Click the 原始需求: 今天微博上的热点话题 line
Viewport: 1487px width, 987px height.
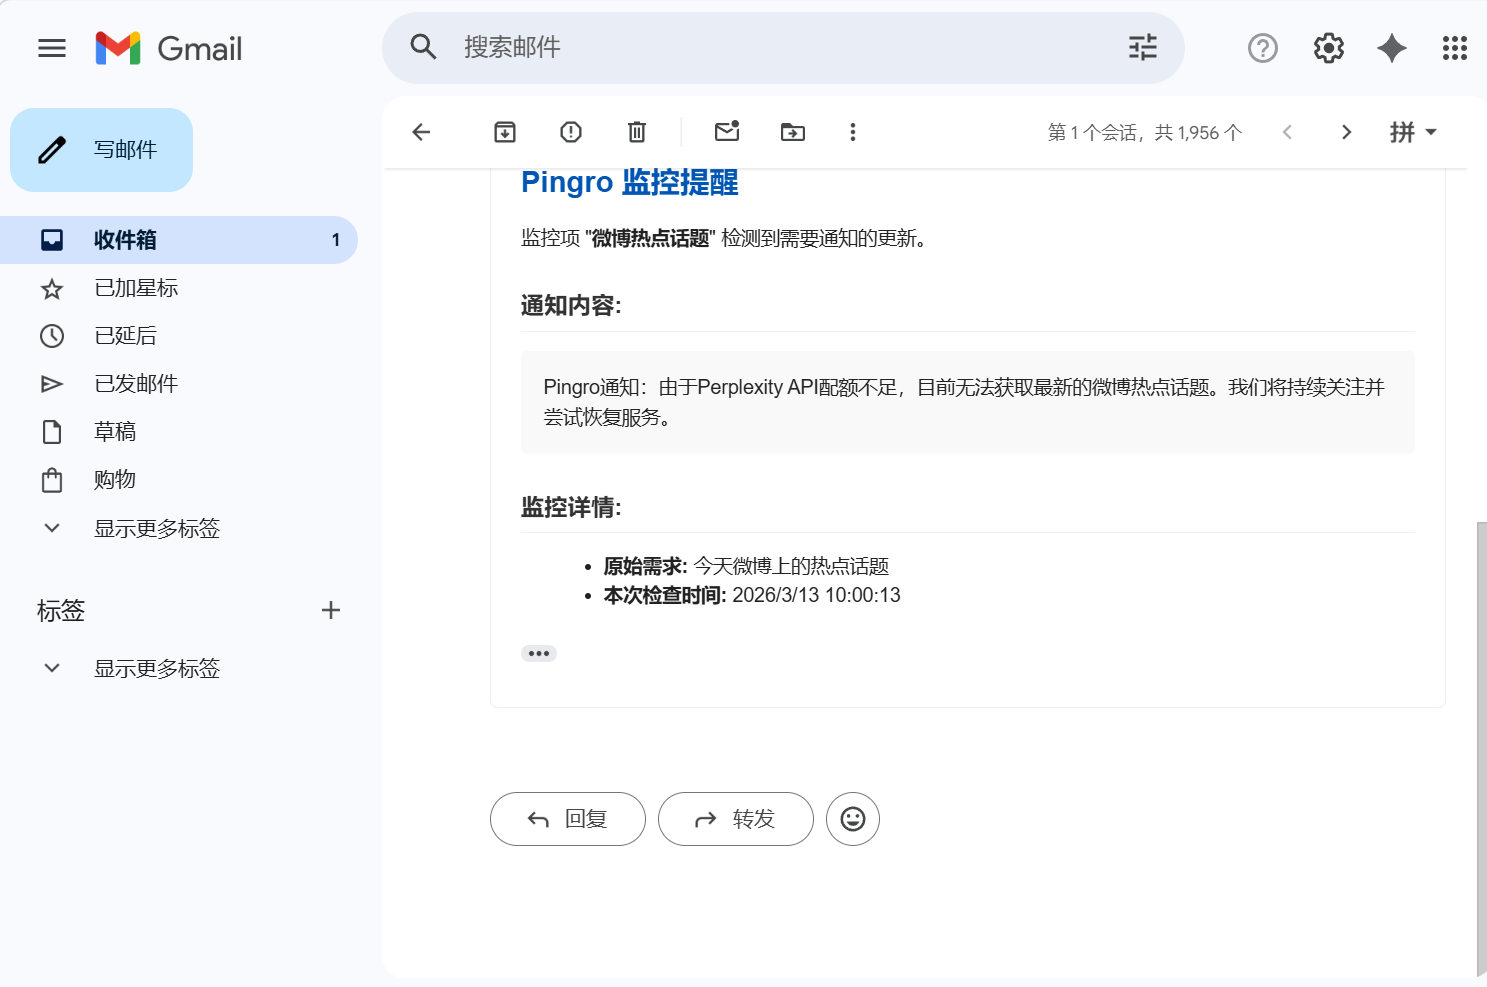pos(746,566)
